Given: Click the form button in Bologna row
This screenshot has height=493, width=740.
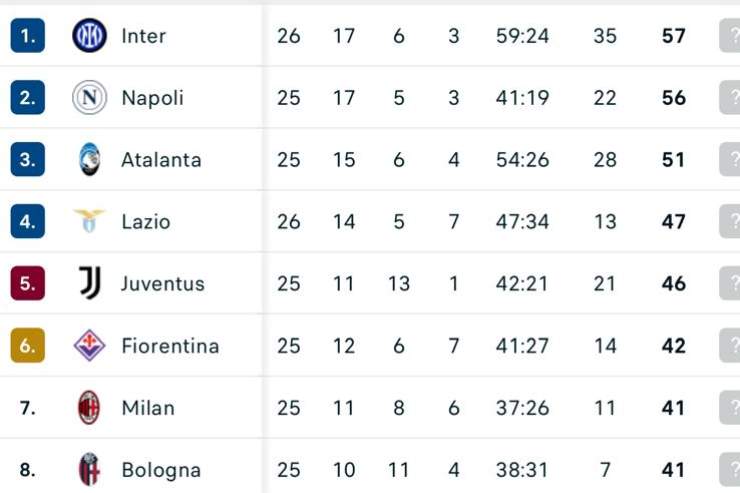Looking at the screenshot, I should (x=730, y=470).
